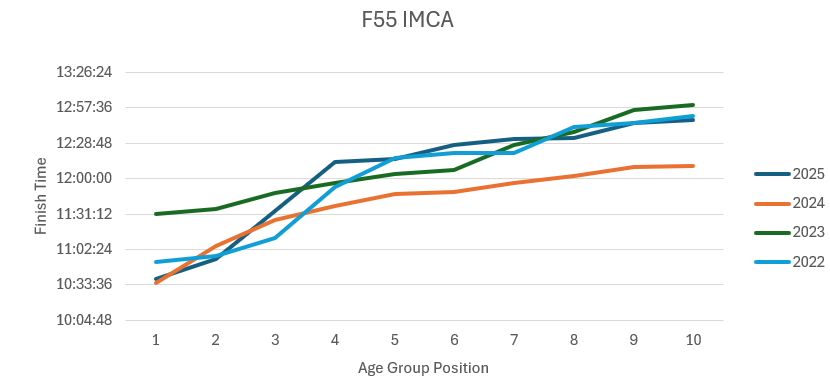830x391 pixels.
Task: Click the 2022 legend entry
Action: click(x=789, y=262)
